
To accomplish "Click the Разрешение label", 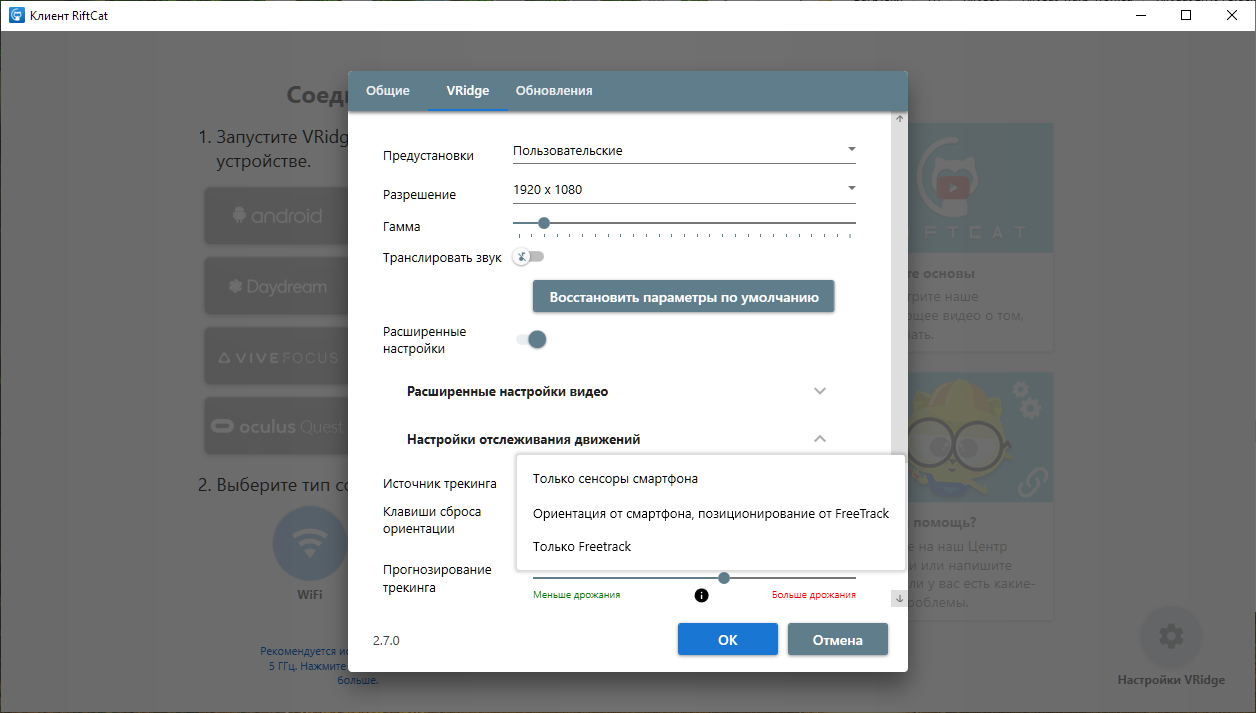I will click(x=419, y=195).
